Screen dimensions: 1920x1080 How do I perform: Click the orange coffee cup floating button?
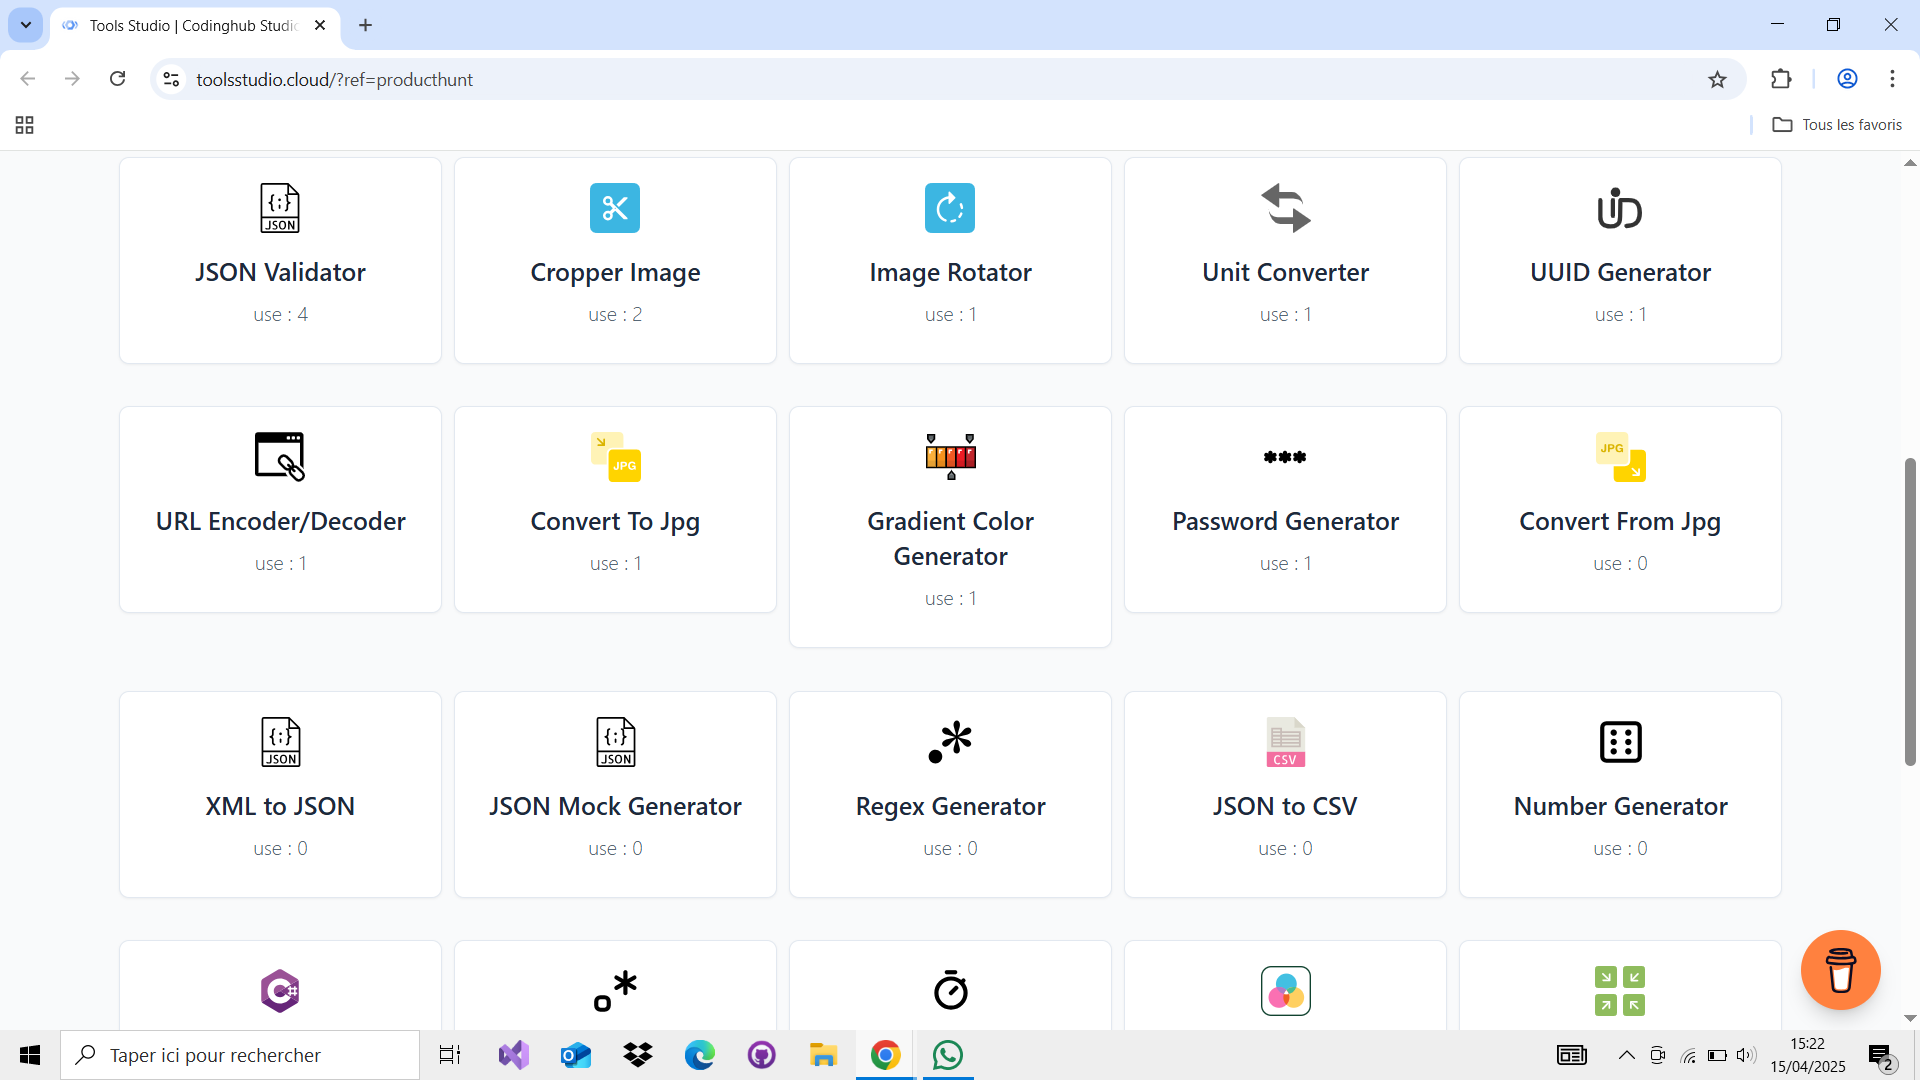(1840, 970)
